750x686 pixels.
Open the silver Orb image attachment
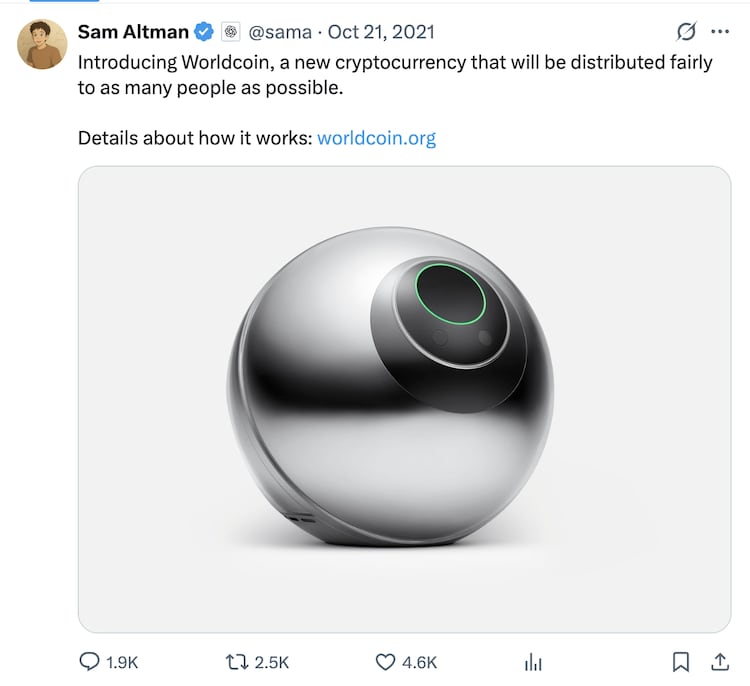click(404, 398)
